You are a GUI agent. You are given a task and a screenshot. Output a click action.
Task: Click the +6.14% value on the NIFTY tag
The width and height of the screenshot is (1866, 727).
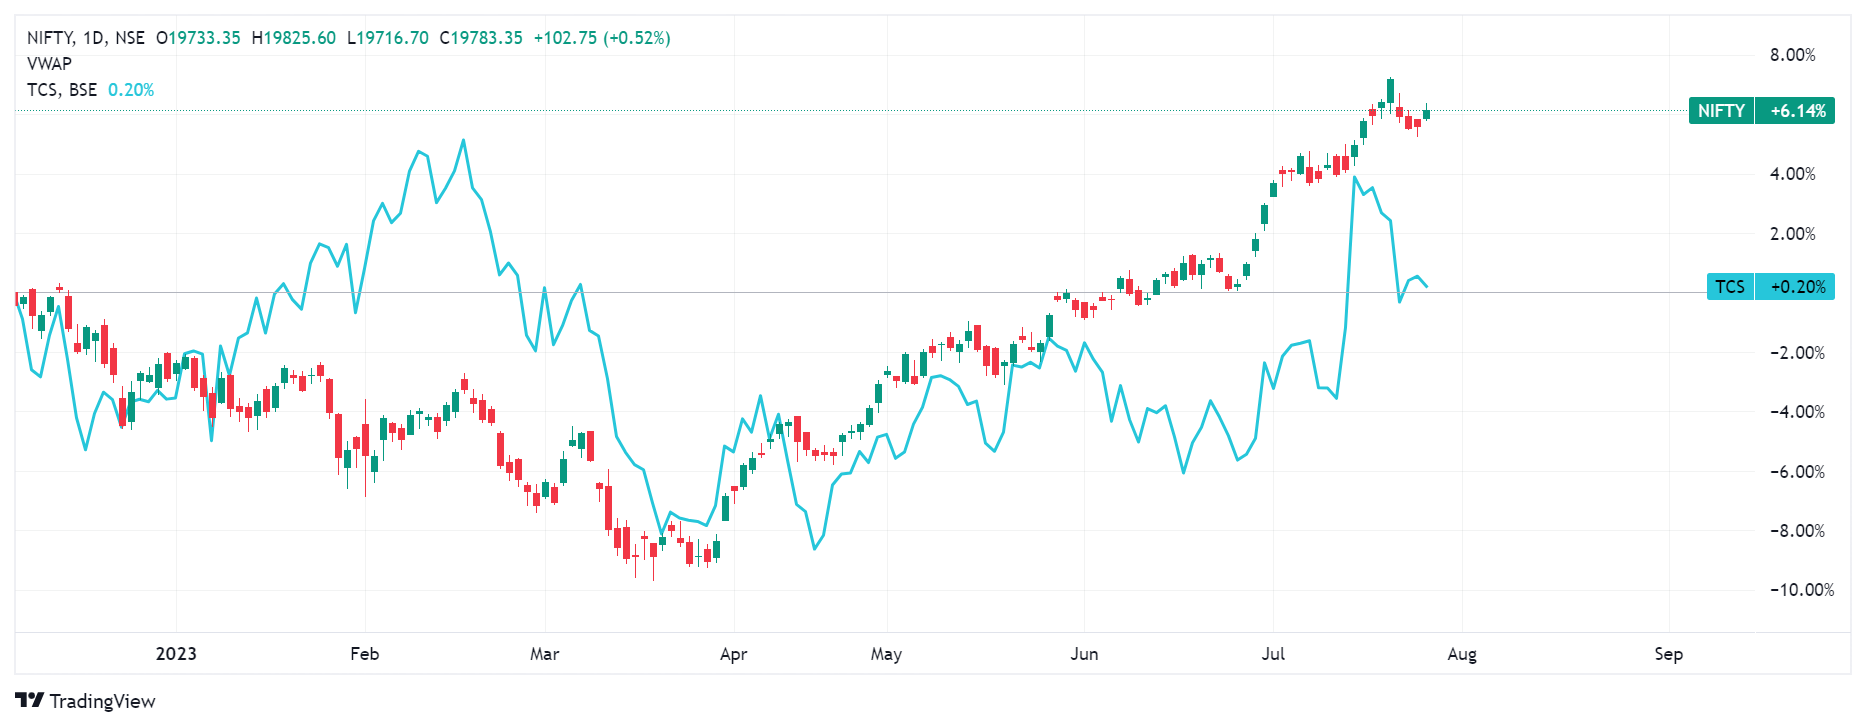click(1797, 111)
